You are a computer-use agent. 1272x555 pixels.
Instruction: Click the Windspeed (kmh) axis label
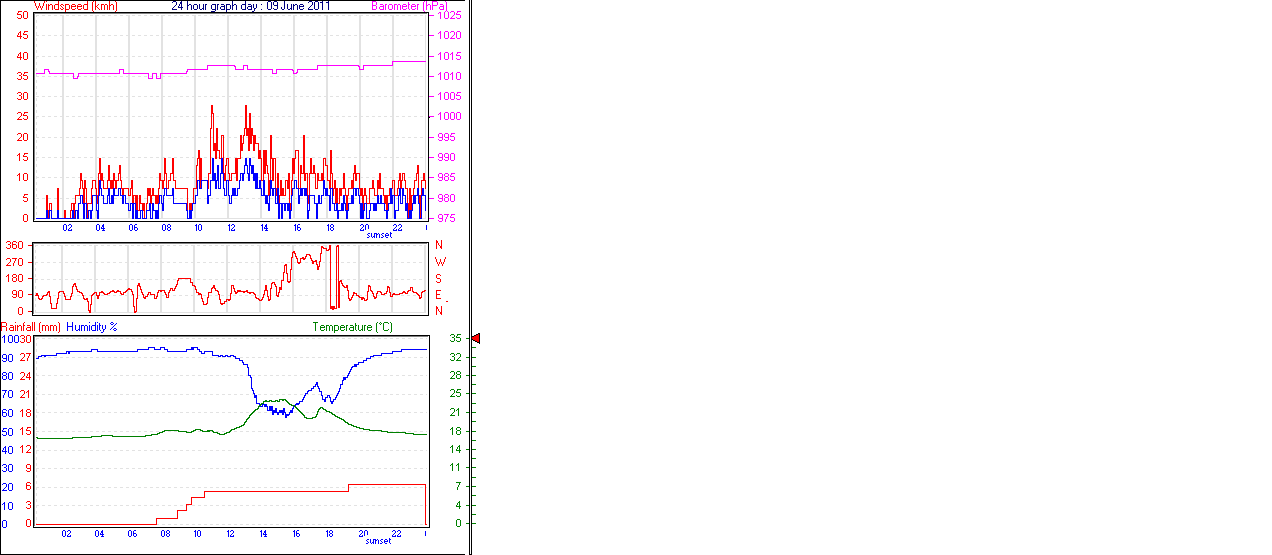pyautogui.click(x=75, y=6)
